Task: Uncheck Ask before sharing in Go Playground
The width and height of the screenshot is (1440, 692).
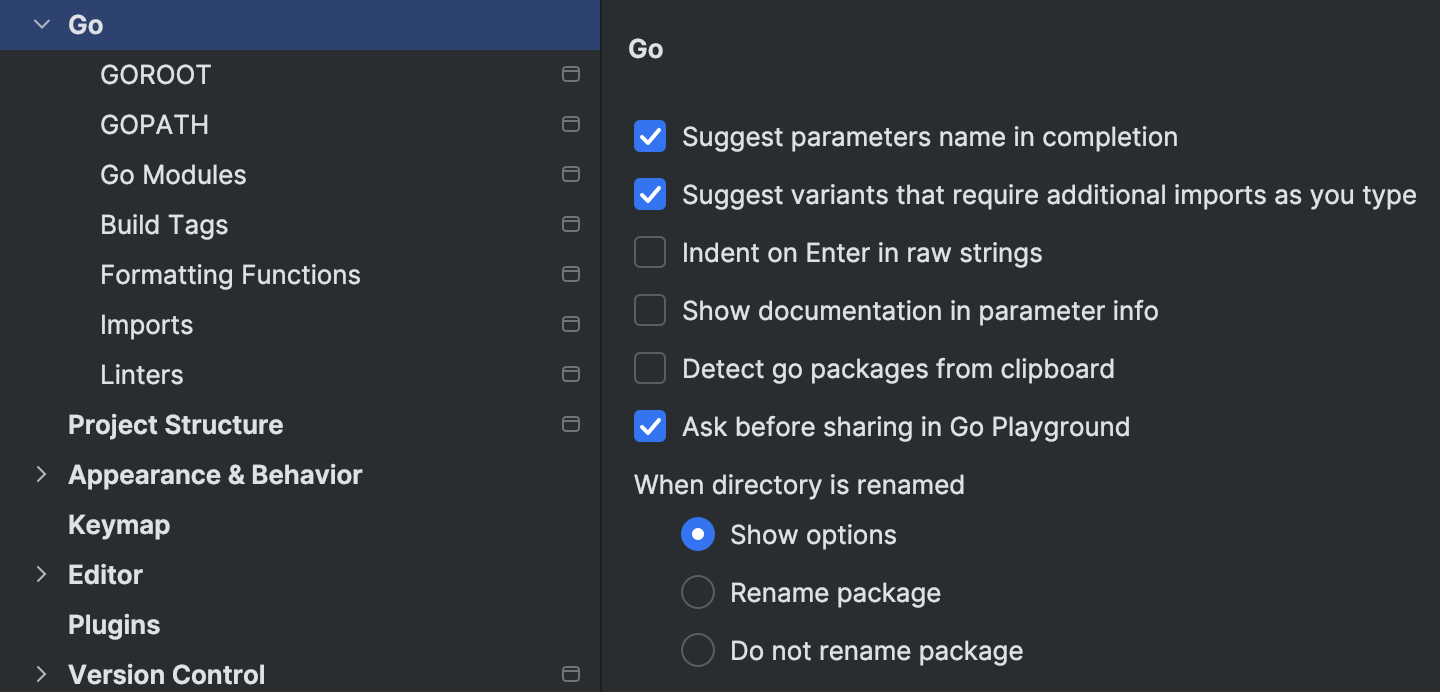Action: [x=649, y=426]
